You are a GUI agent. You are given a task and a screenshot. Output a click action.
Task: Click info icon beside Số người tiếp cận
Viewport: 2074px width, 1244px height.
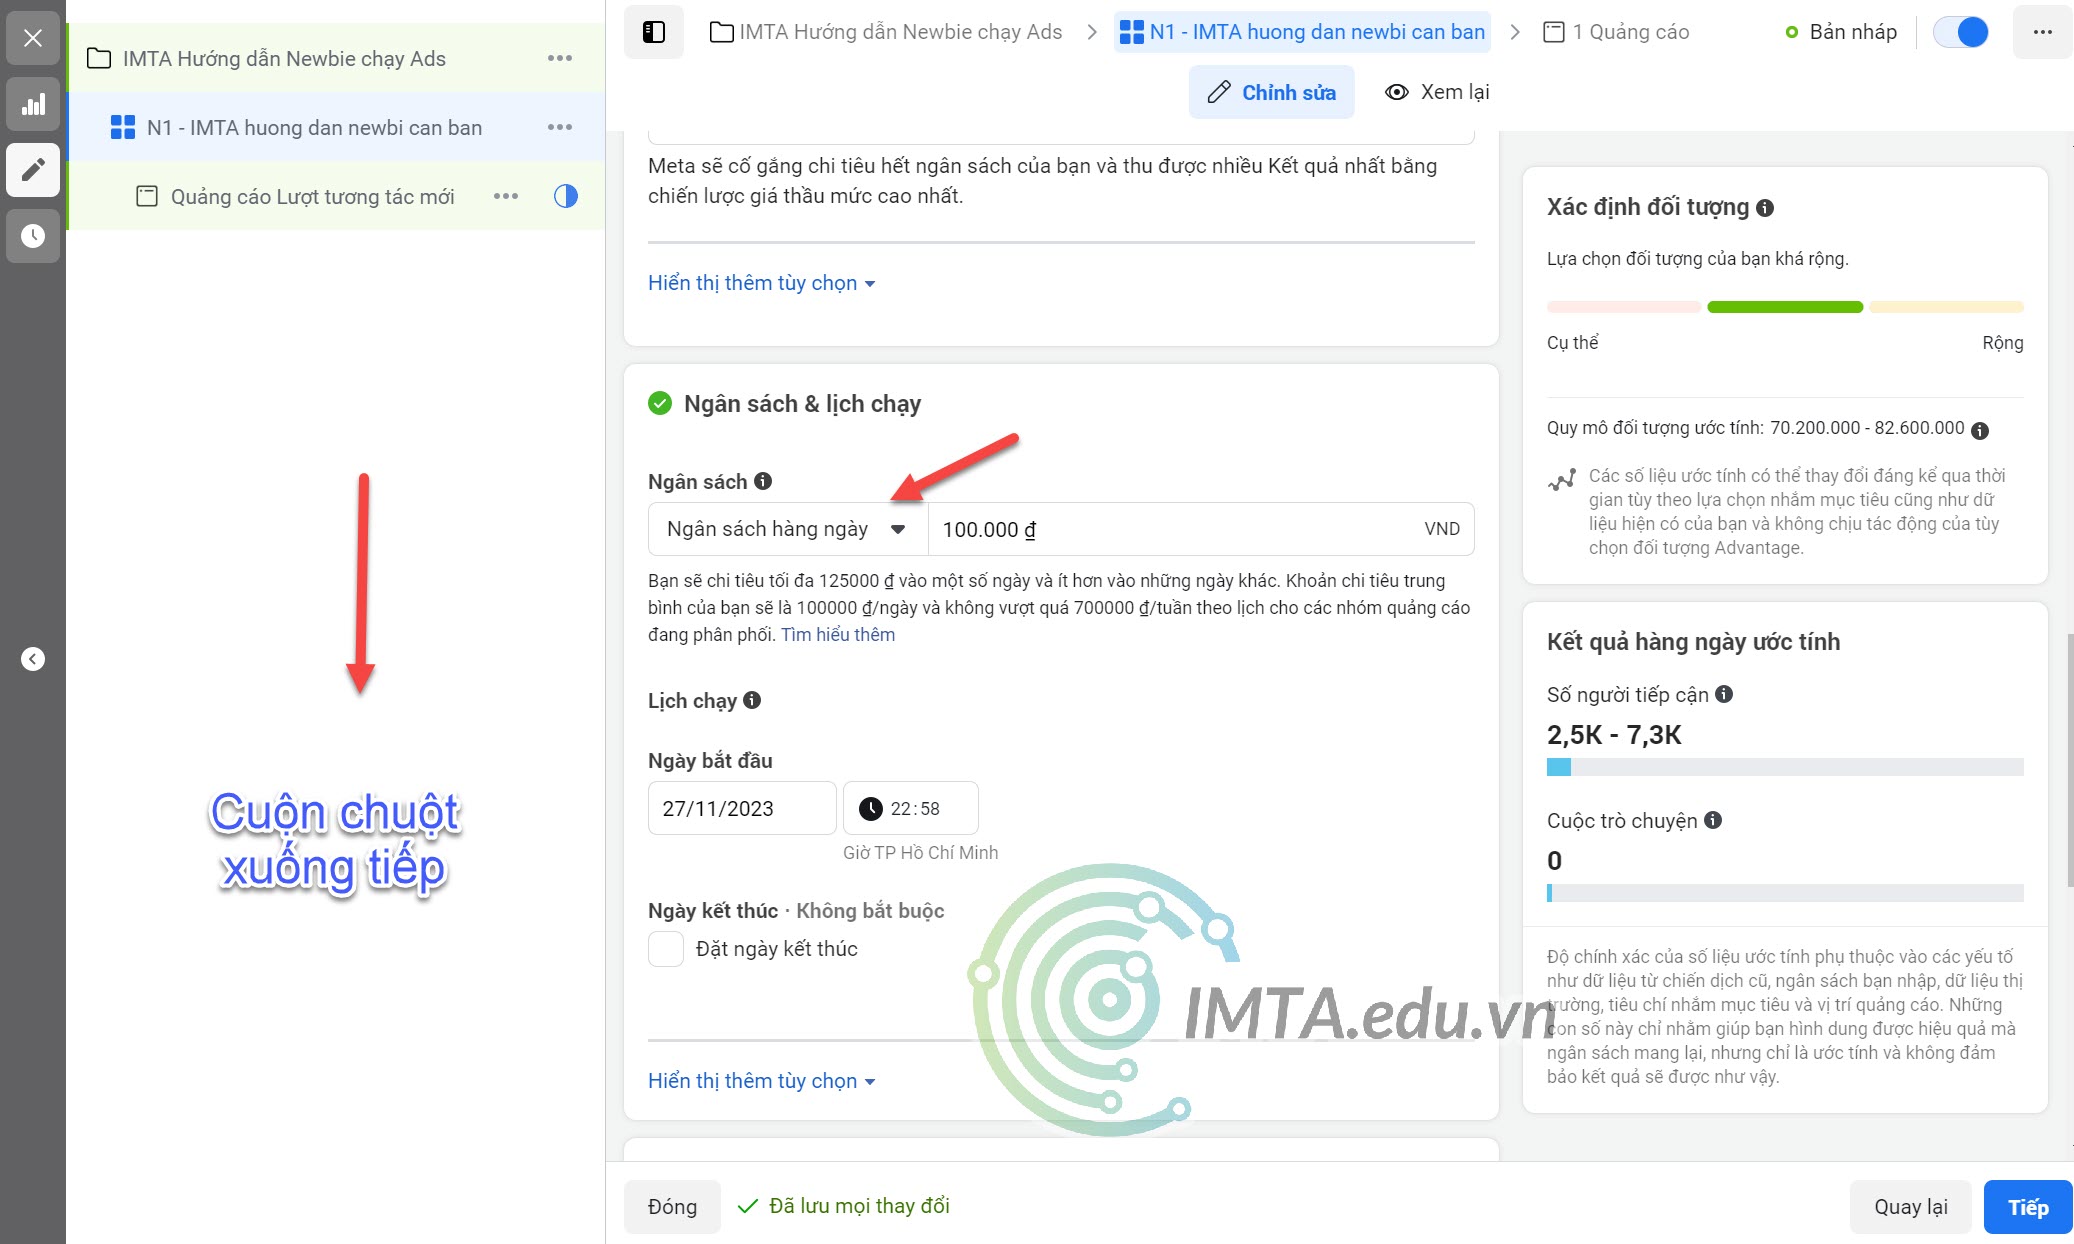pos(1724,694)
